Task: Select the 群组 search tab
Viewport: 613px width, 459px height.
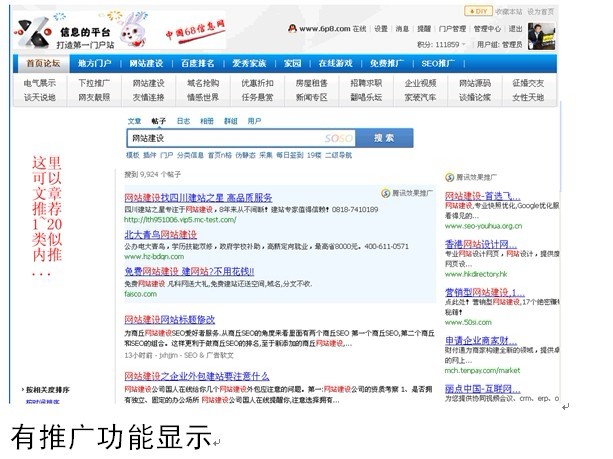Action: tap(231, 121)
